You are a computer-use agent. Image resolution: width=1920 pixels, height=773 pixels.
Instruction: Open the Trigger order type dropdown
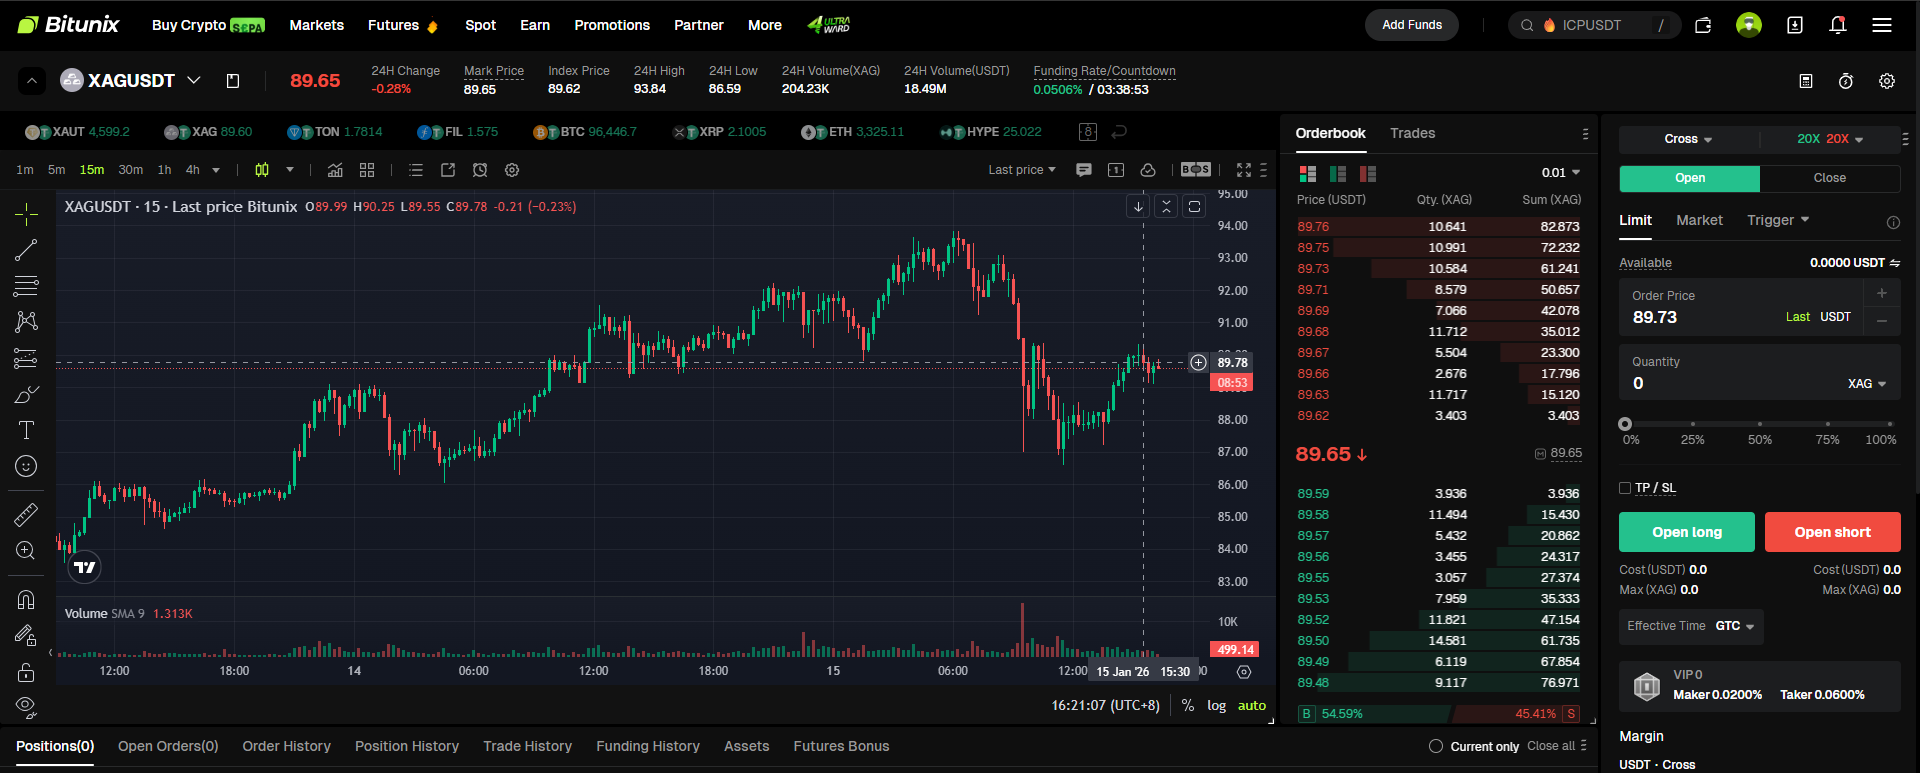coord(1778,220)
